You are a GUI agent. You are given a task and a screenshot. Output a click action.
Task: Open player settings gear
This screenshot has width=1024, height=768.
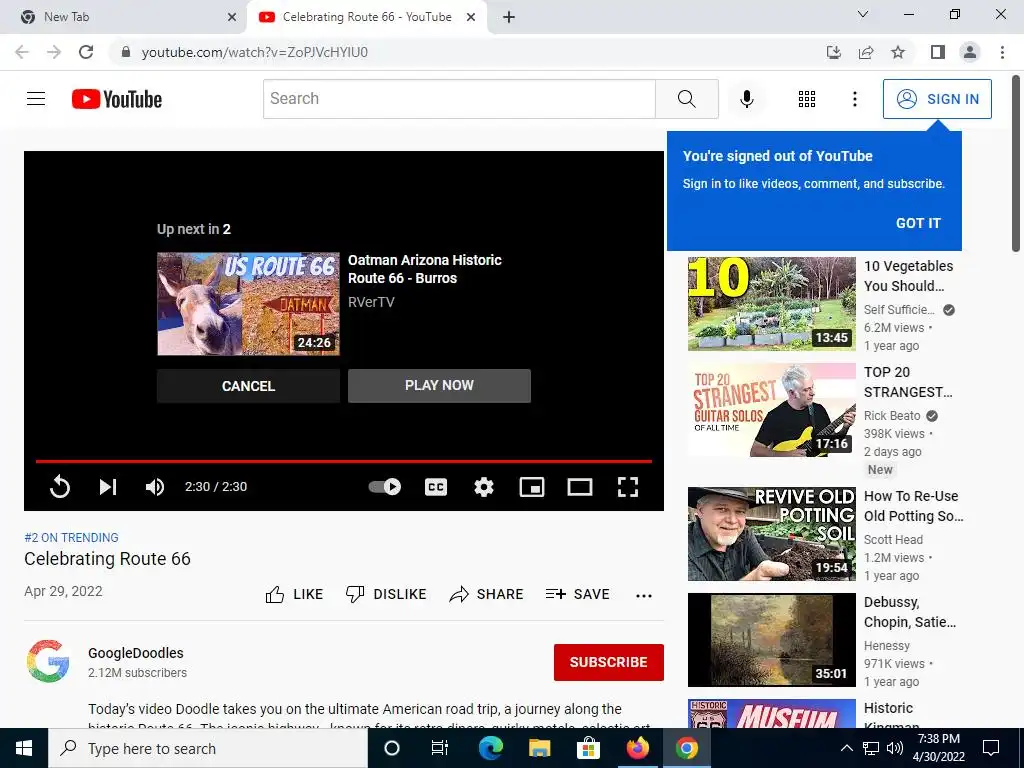tap(483, 487)
